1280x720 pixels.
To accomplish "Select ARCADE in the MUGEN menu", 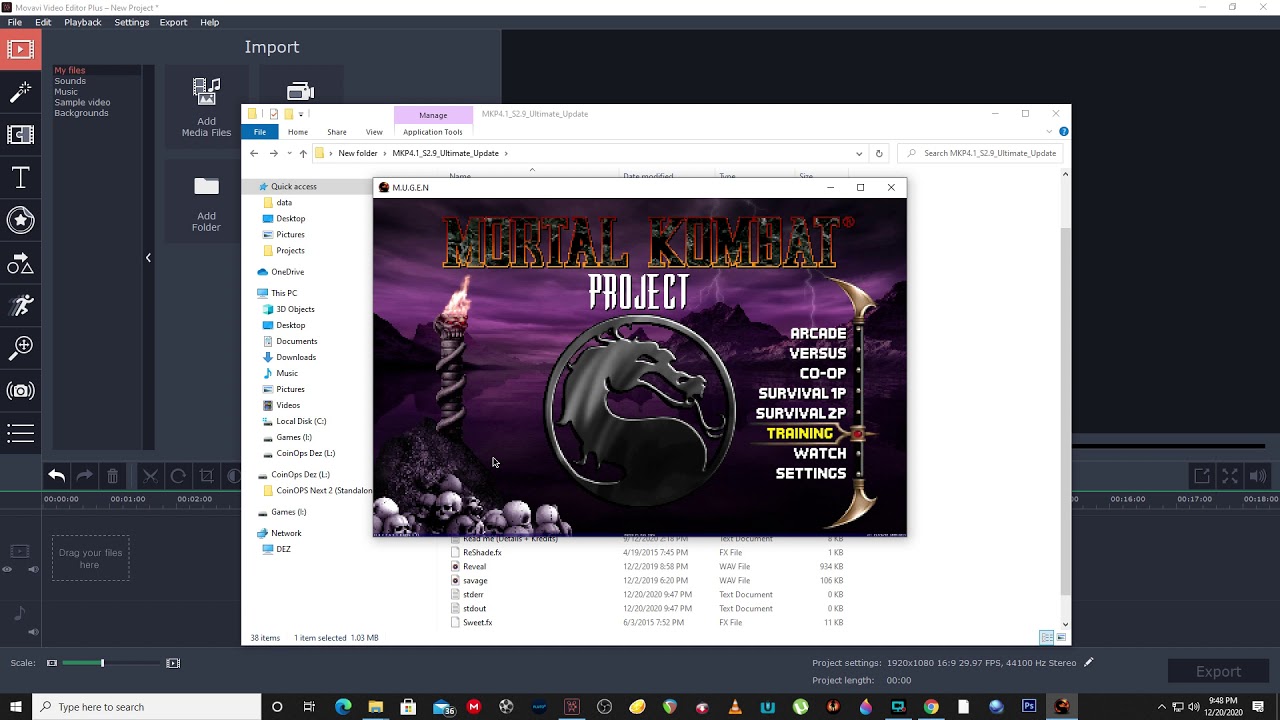I will [x=818, y=333].
